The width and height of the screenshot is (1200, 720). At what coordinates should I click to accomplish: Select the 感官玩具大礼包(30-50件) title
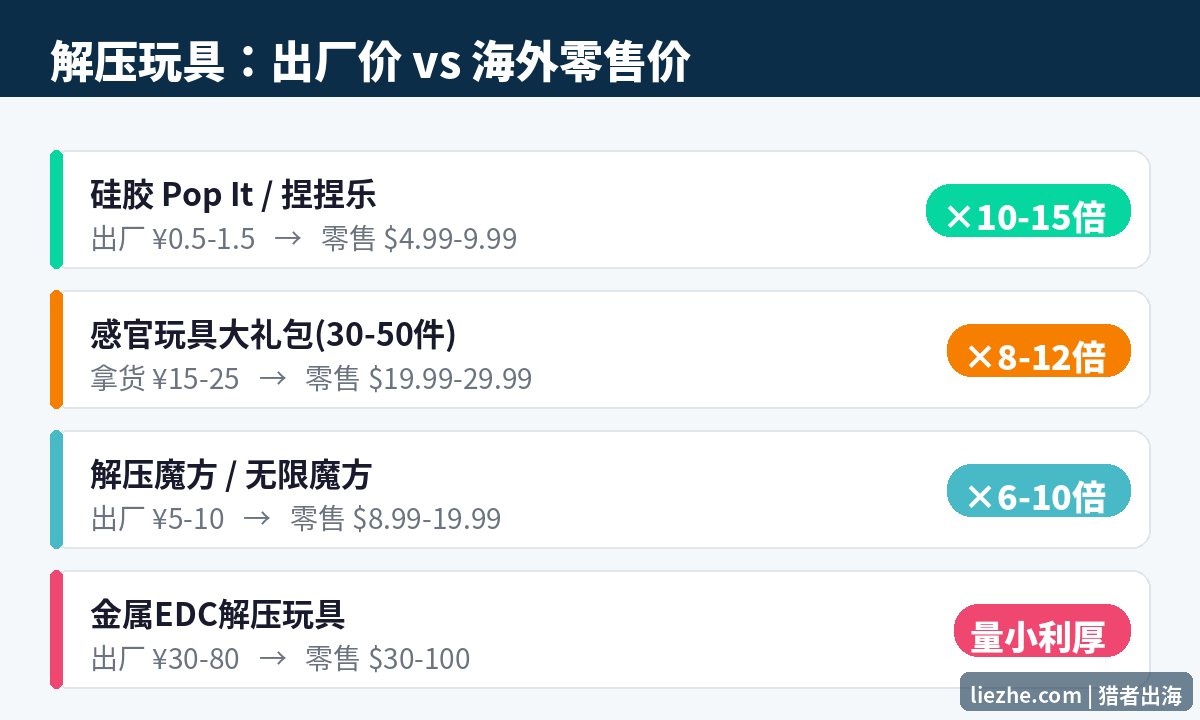273,334
